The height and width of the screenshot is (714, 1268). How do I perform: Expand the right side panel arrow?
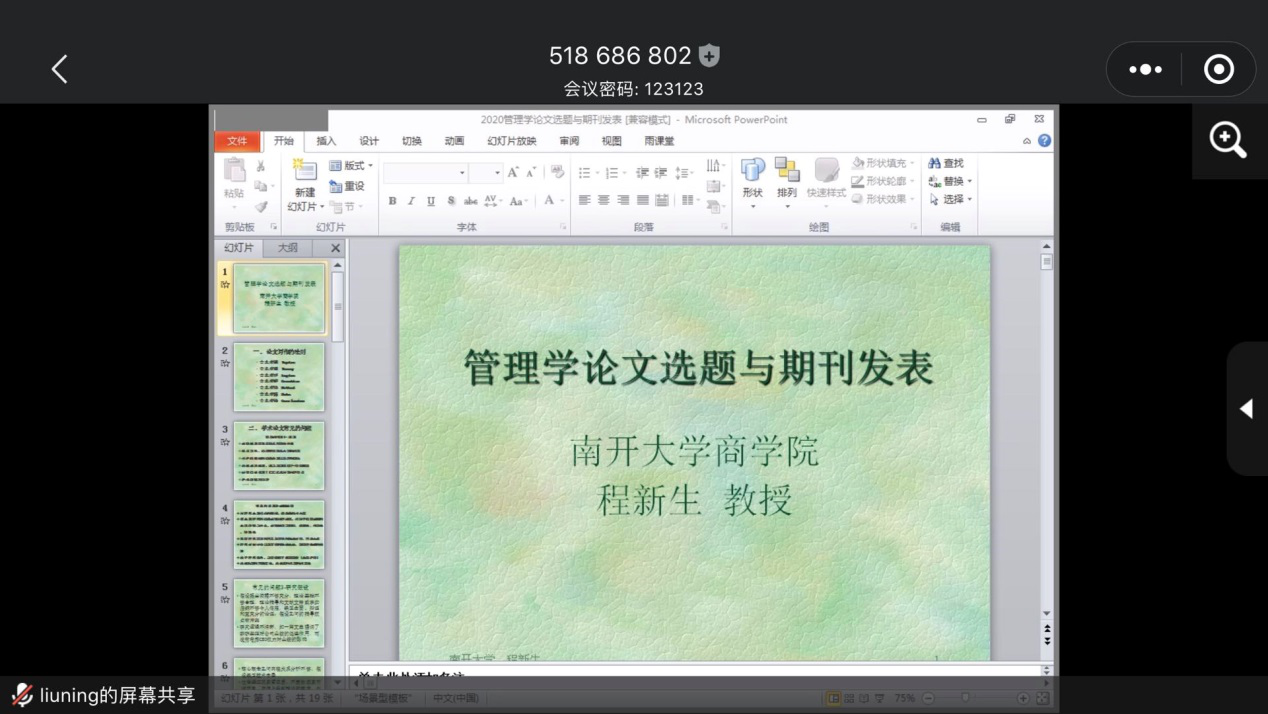(1246, 408)
